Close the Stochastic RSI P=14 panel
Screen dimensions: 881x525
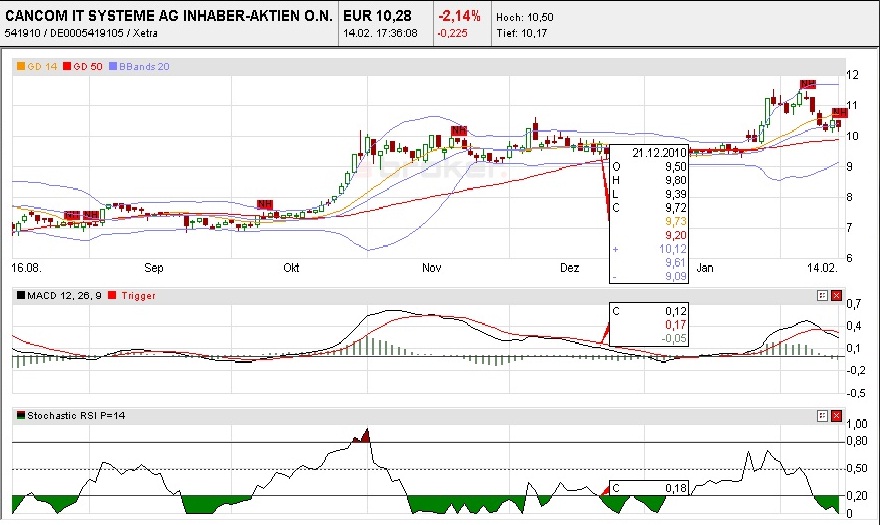pos(836,416)
